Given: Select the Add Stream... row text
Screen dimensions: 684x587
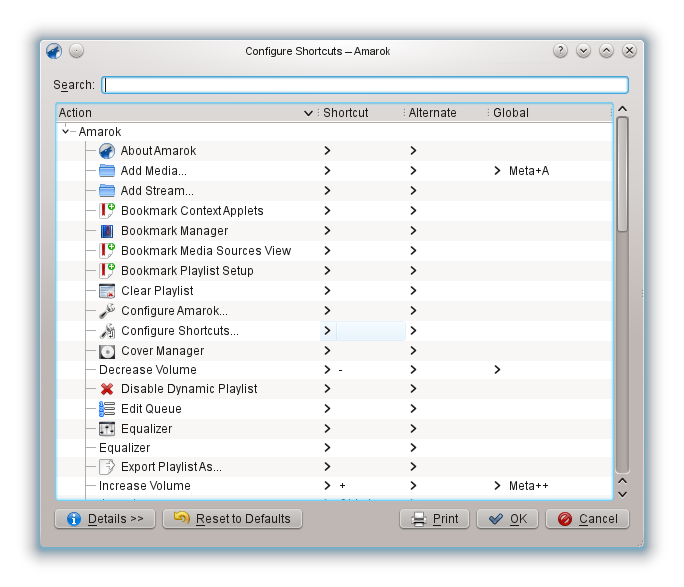Looking at the screenshot, I should 157,191.
